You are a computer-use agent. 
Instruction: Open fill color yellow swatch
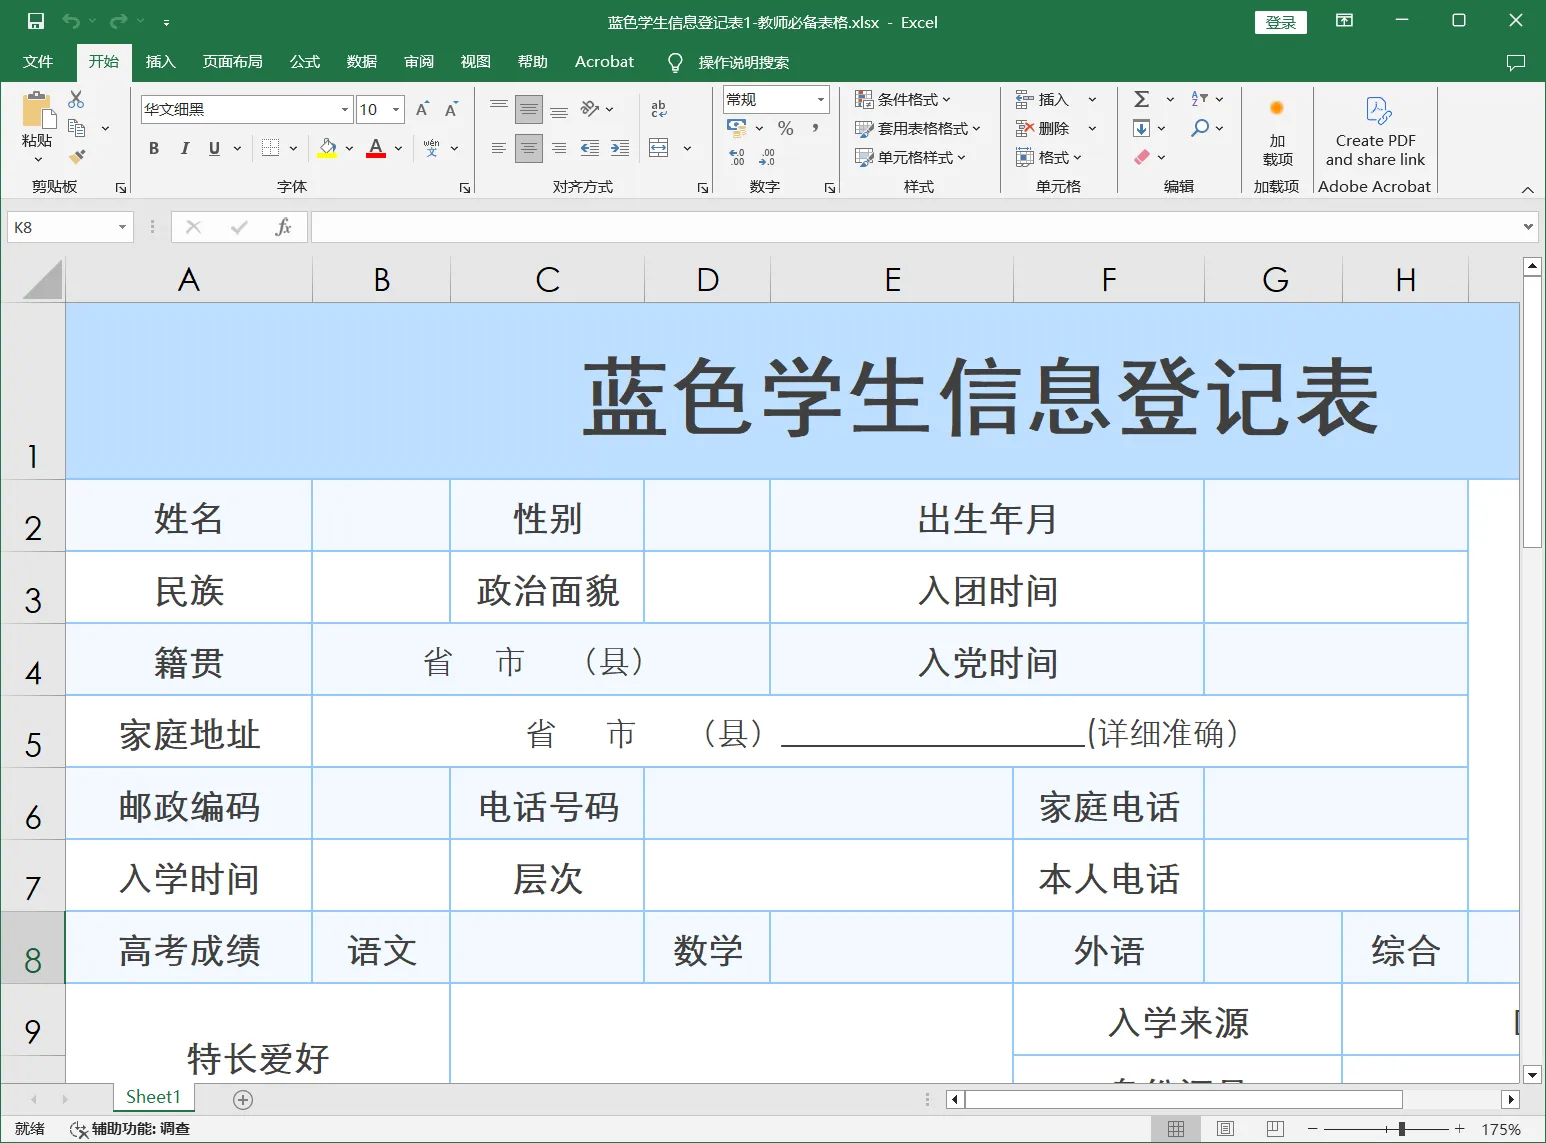coord(327,148)
